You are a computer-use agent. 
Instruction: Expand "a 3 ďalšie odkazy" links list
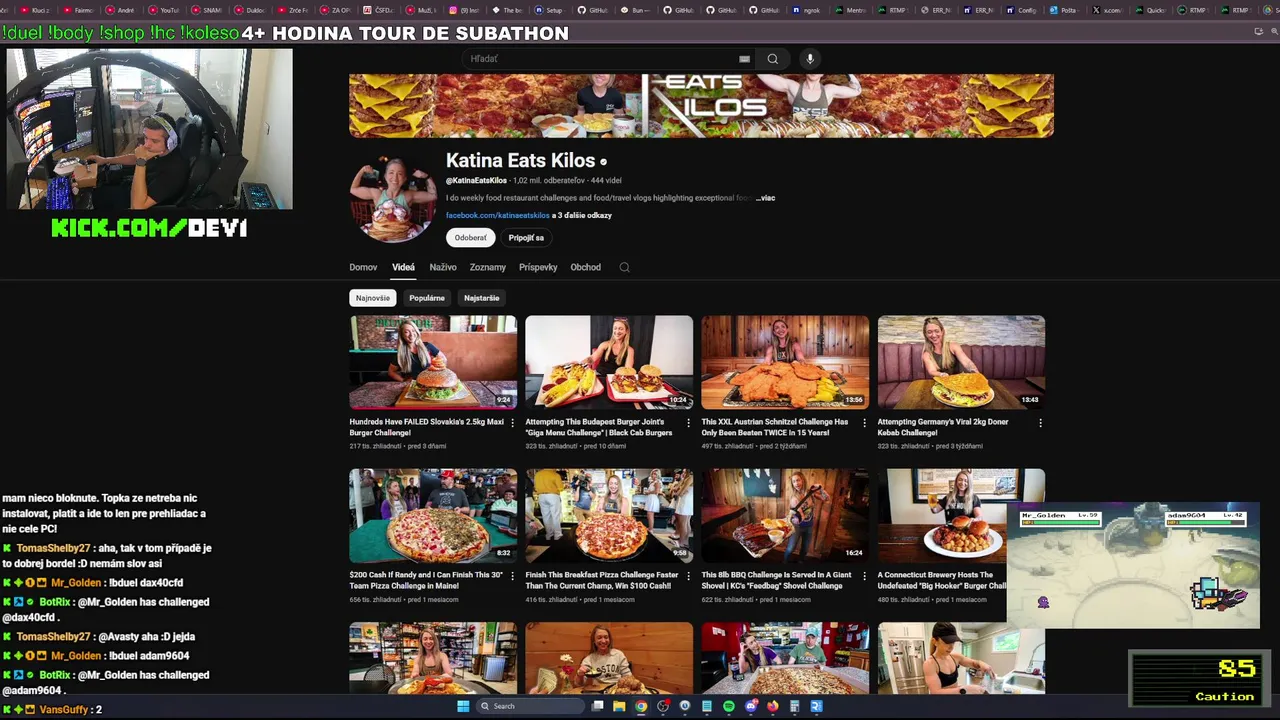point(582,215)
